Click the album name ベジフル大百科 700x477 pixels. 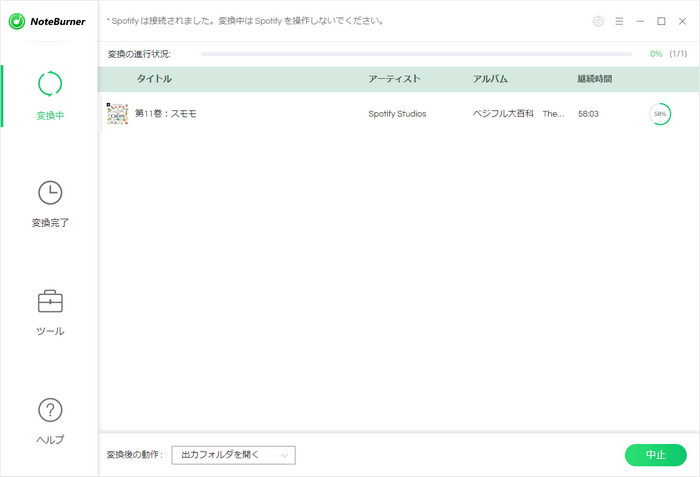[503, 114]
